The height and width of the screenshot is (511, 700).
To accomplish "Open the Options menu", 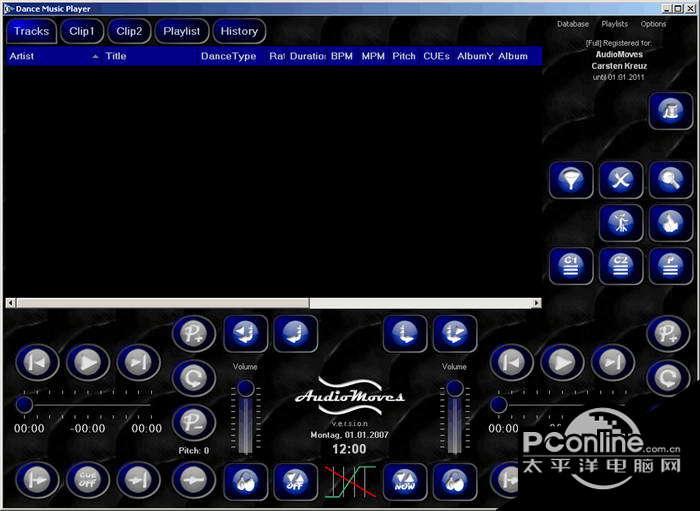I will [x=653, y=24].
